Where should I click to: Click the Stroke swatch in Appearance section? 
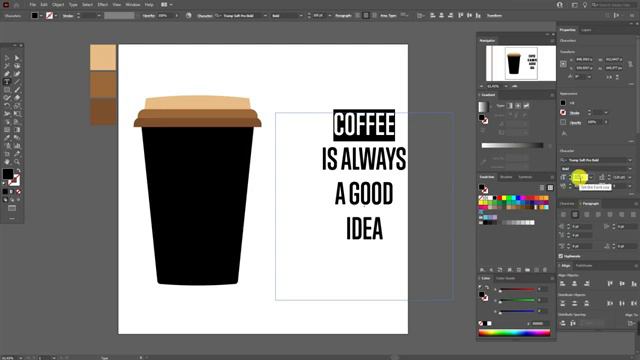pos(563,113)
